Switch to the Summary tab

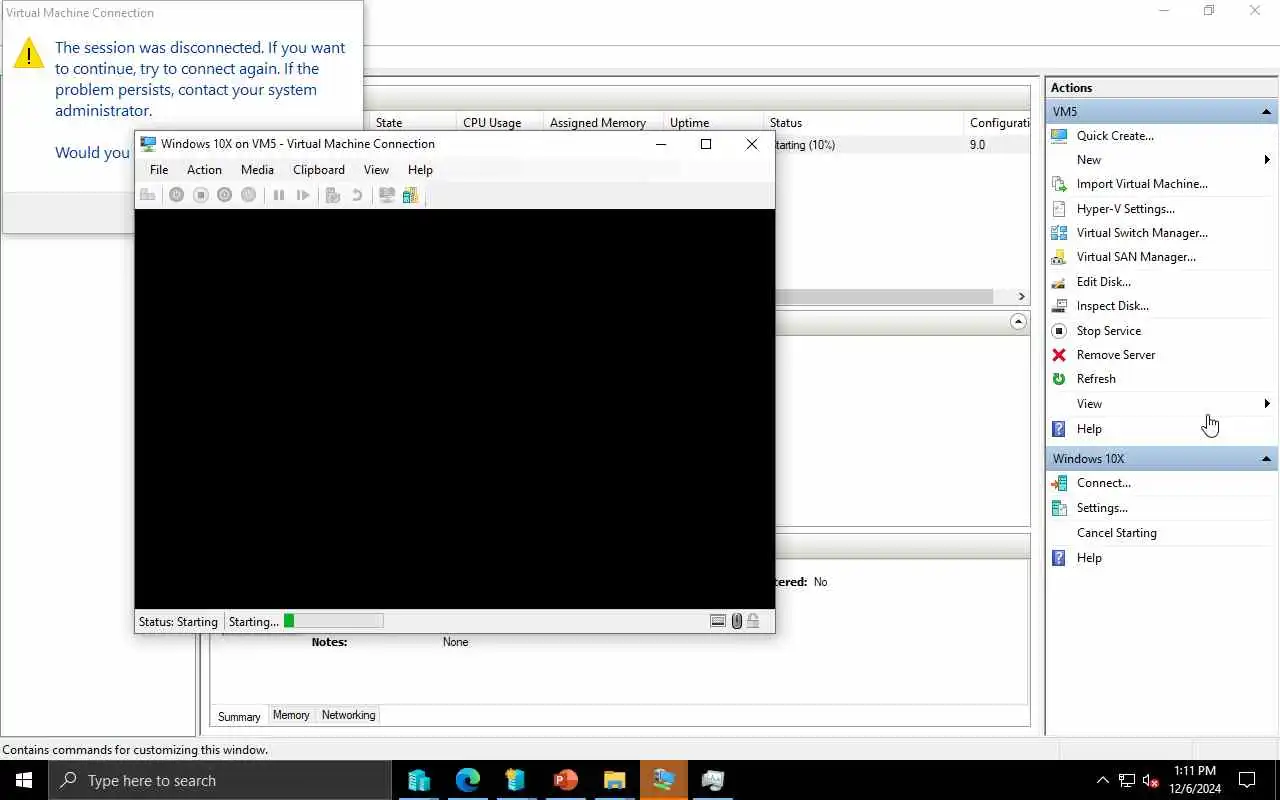pyautogui.click(x=239, y=716)
